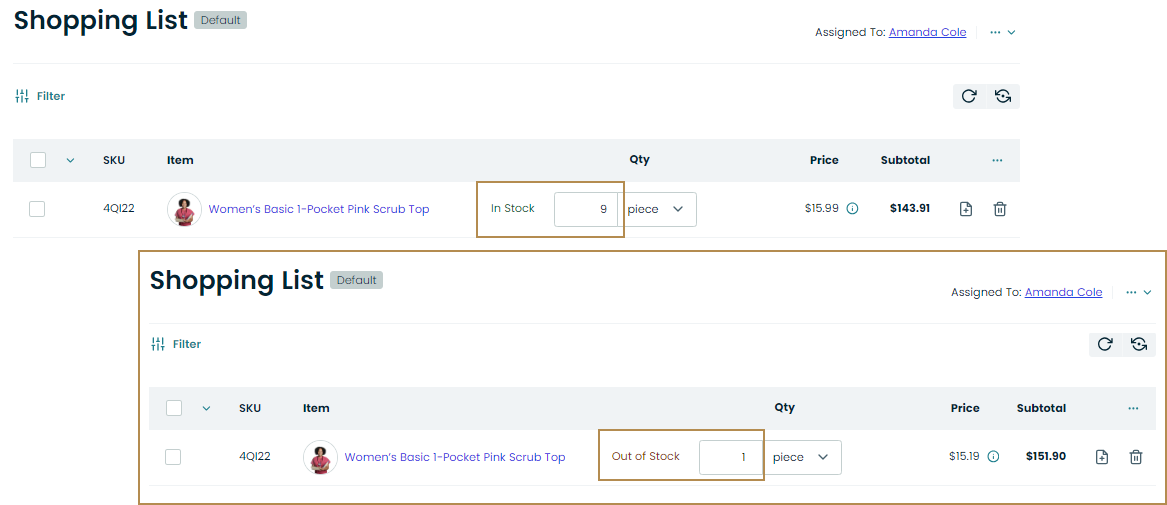The image size is (1167, 505).
Task: Click the refresh icon in the In Stock list
Action: tap(968, 96)
